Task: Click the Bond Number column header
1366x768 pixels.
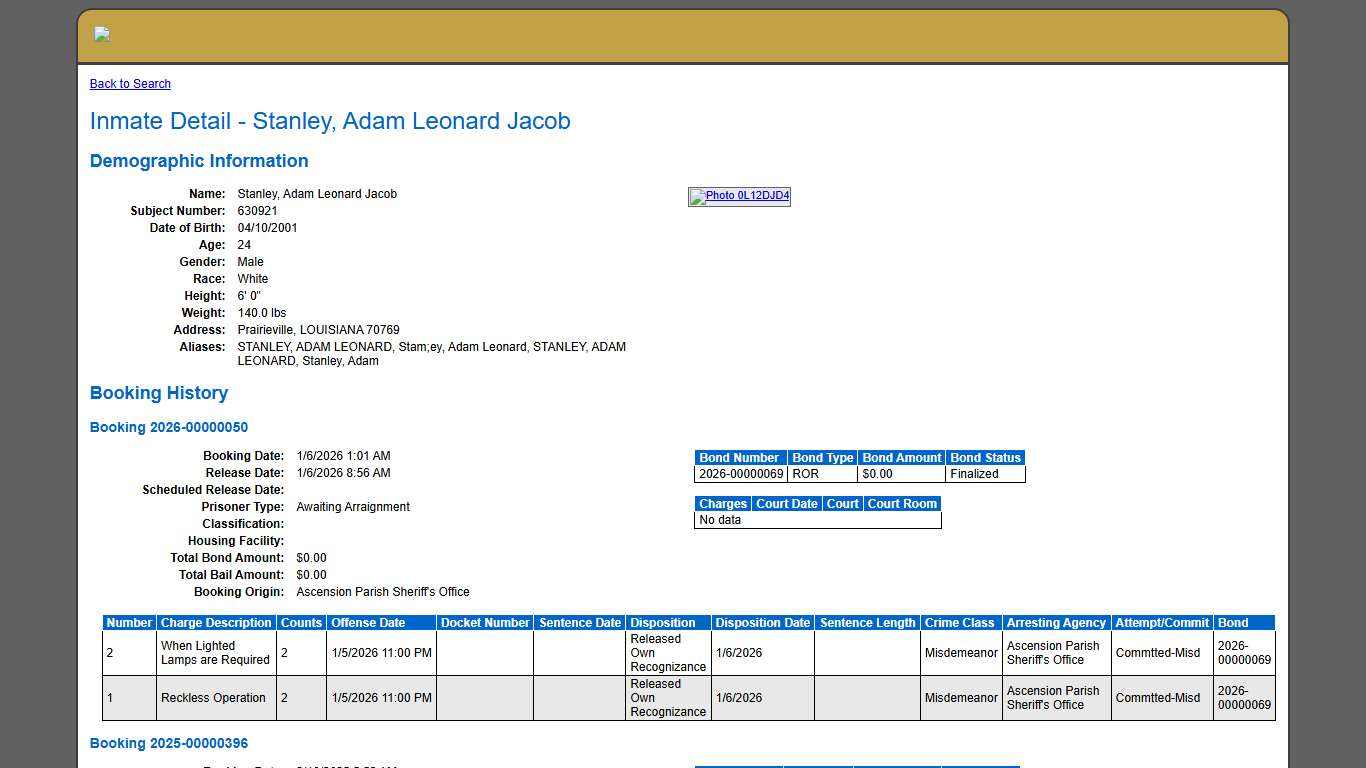Action: click(x=739, y=457)
